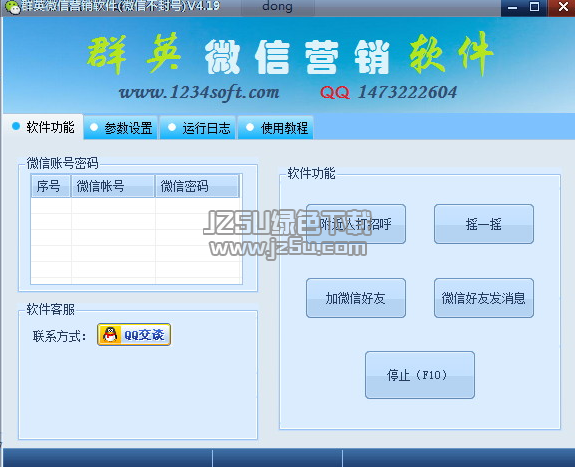This screenshot has width=576, height=467.
Task: Click the www.1234soft.com website text
Action: click(x=199, y=92)
